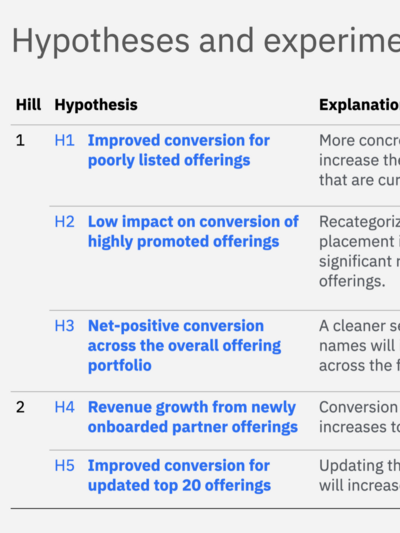This screenshot has width=400, height=533.
Task: Click the Hill column header
Action: tap(29, 105)
